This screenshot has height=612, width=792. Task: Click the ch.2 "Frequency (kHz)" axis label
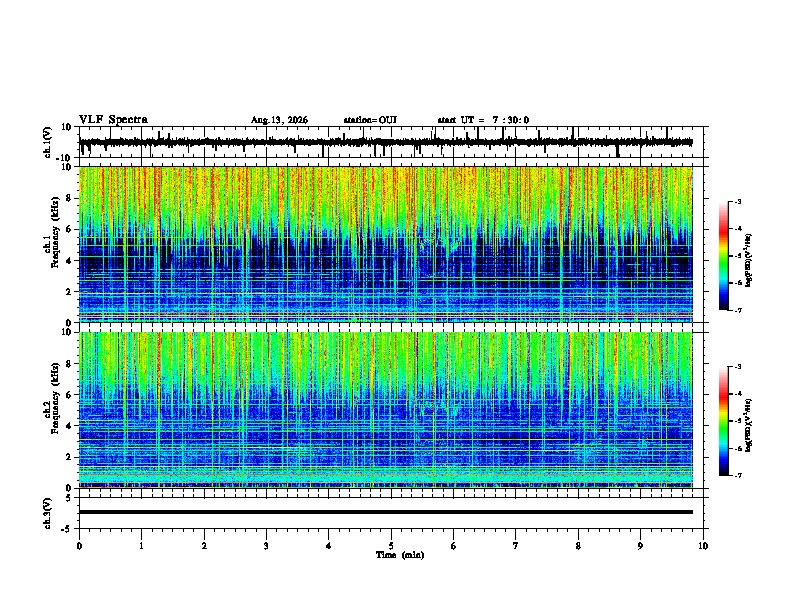click(x=56, y=398)
